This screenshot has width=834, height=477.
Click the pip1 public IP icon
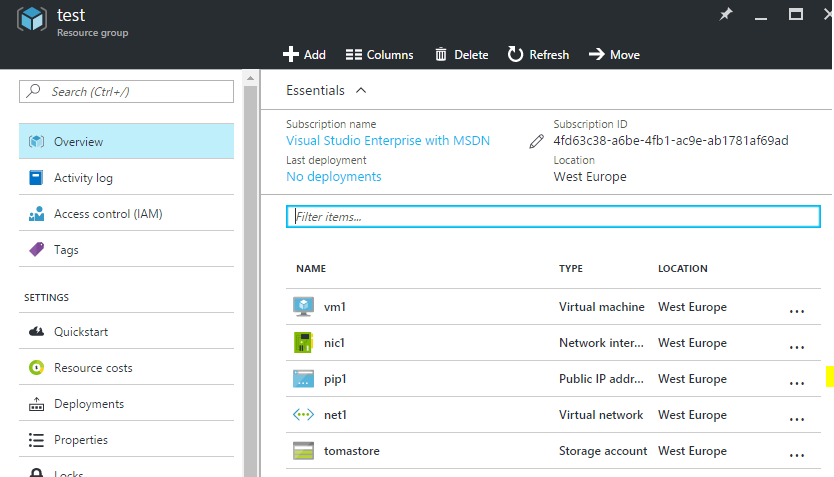[x=304, y=379]
